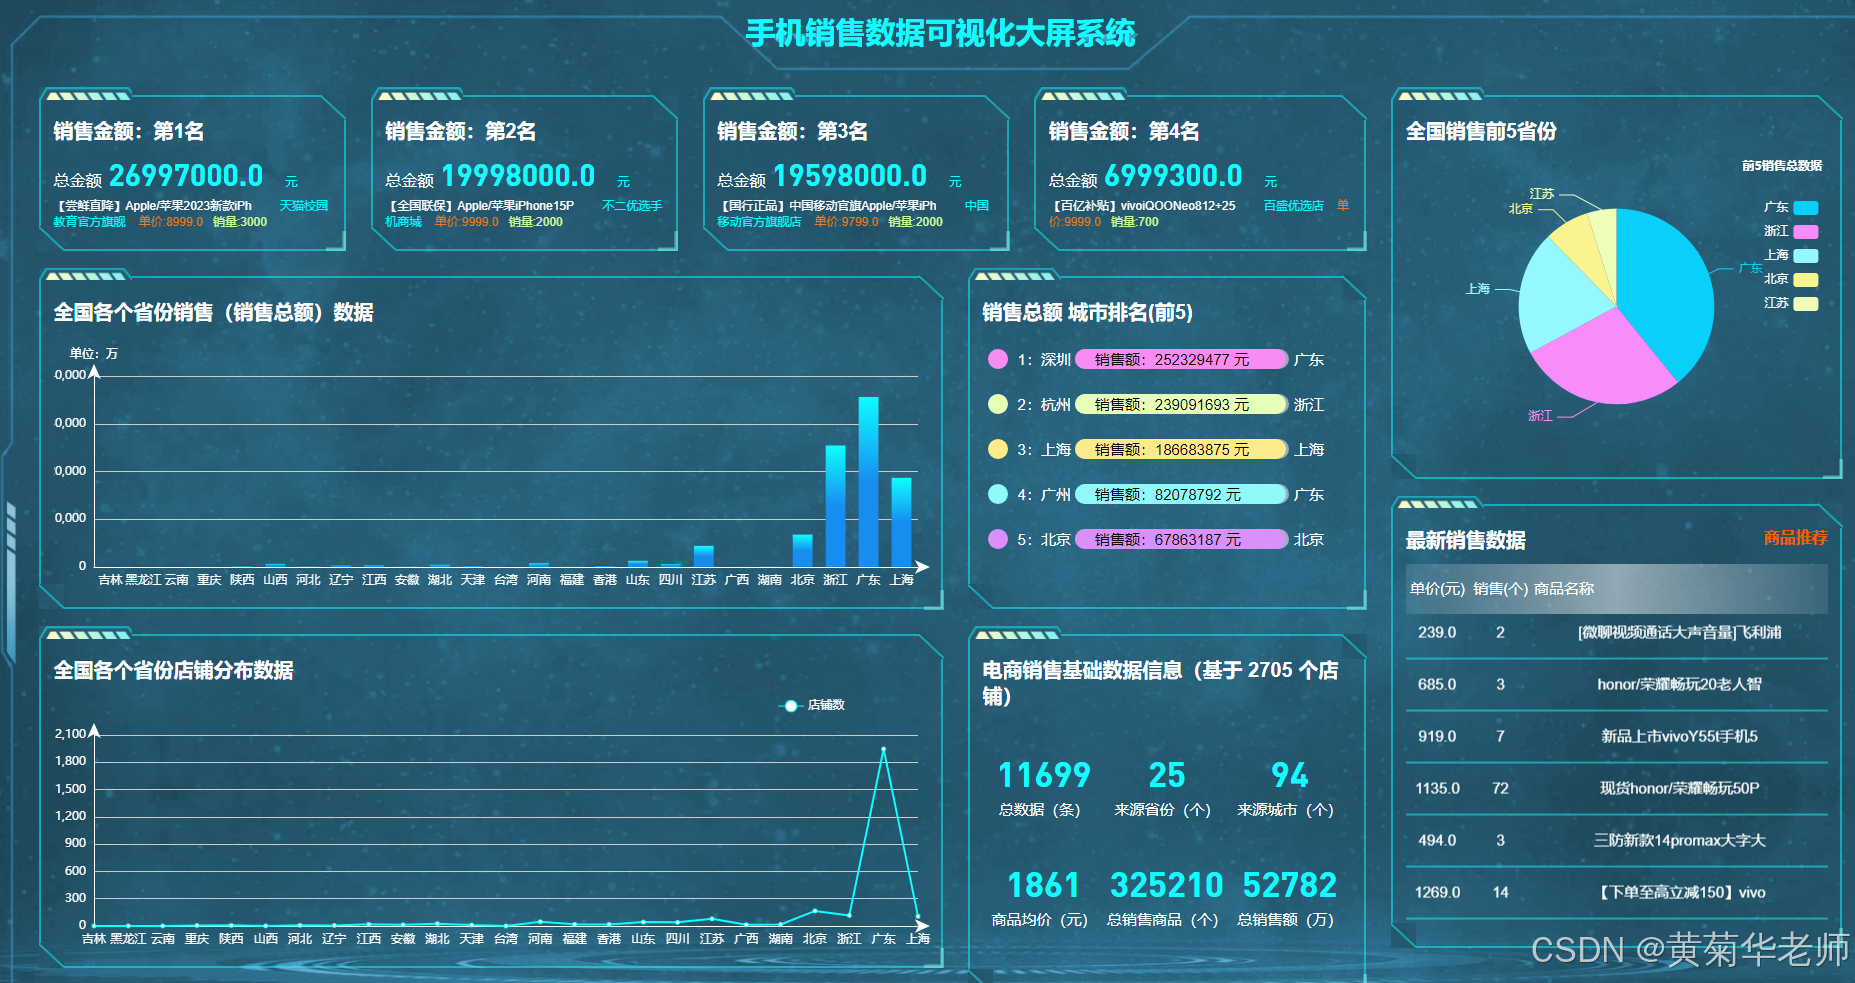This screenshot has width=1855, height=983.
Task: Select the honor/荣耀畅玩20老人智 row
Action: pos(1617,685)
